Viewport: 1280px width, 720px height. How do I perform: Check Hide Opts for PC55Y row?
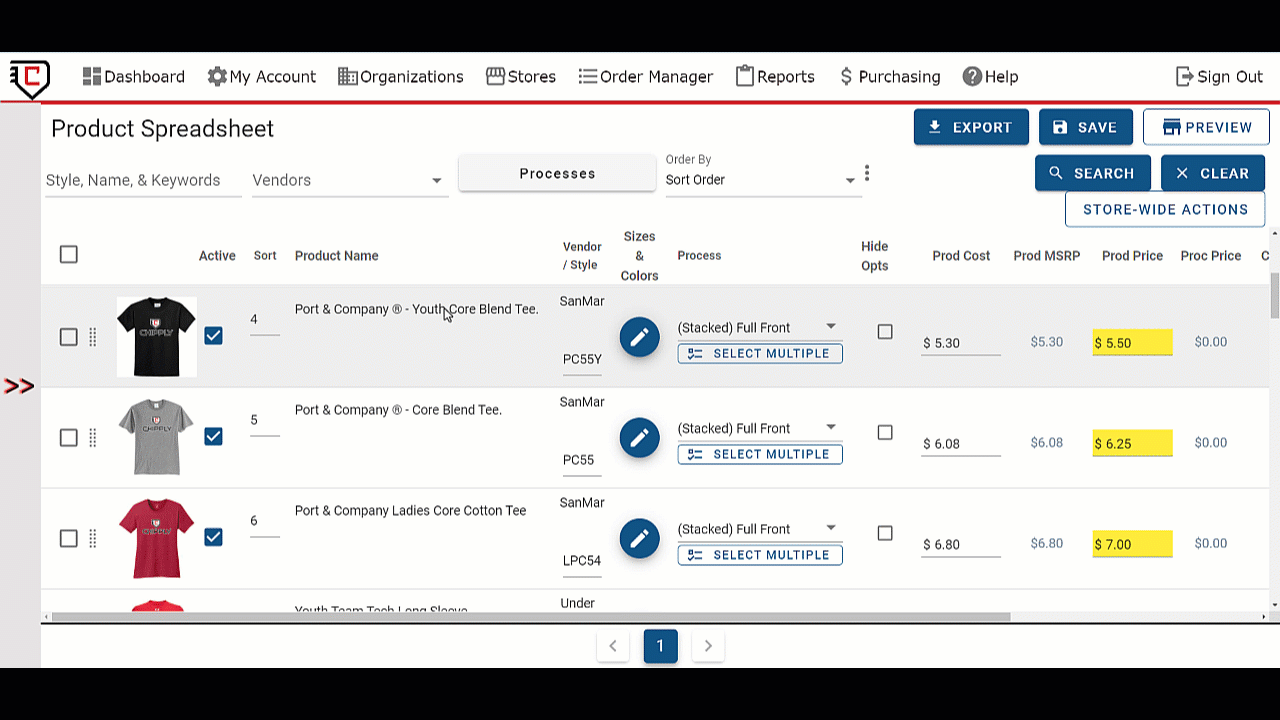point(885,332)
